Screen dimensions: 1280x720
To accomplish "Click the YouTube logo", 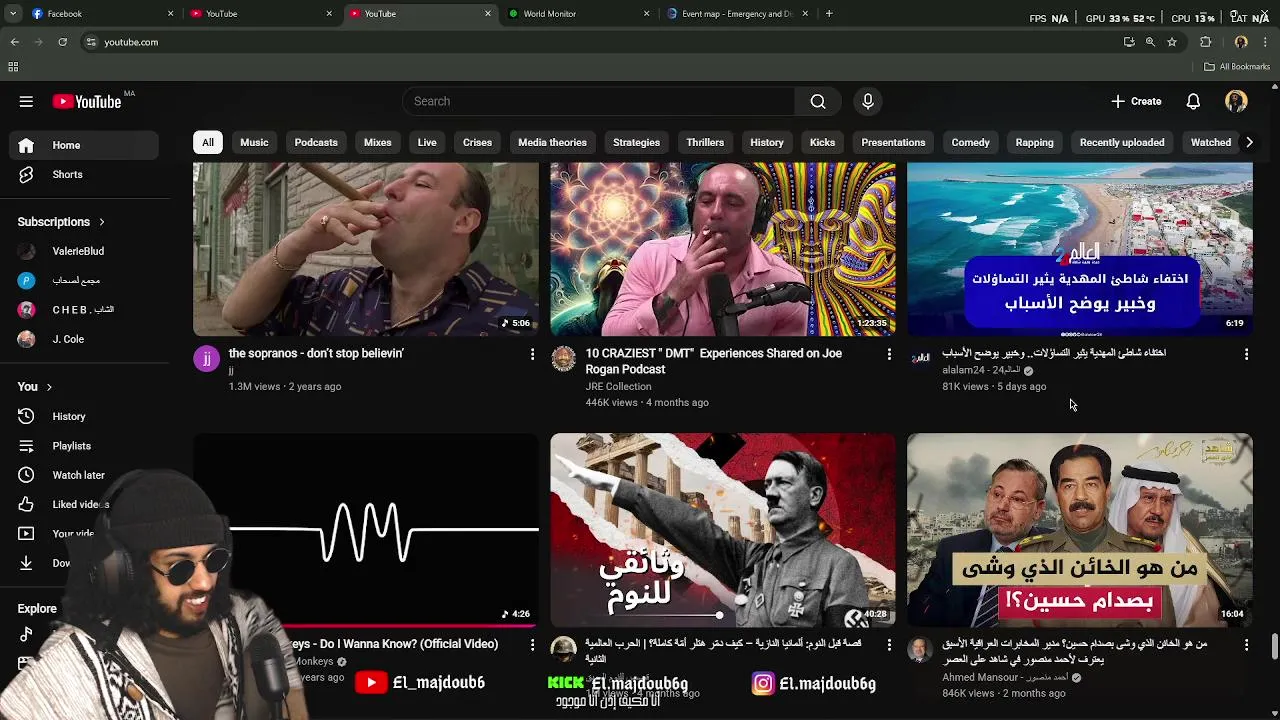I will click(87, 101).
